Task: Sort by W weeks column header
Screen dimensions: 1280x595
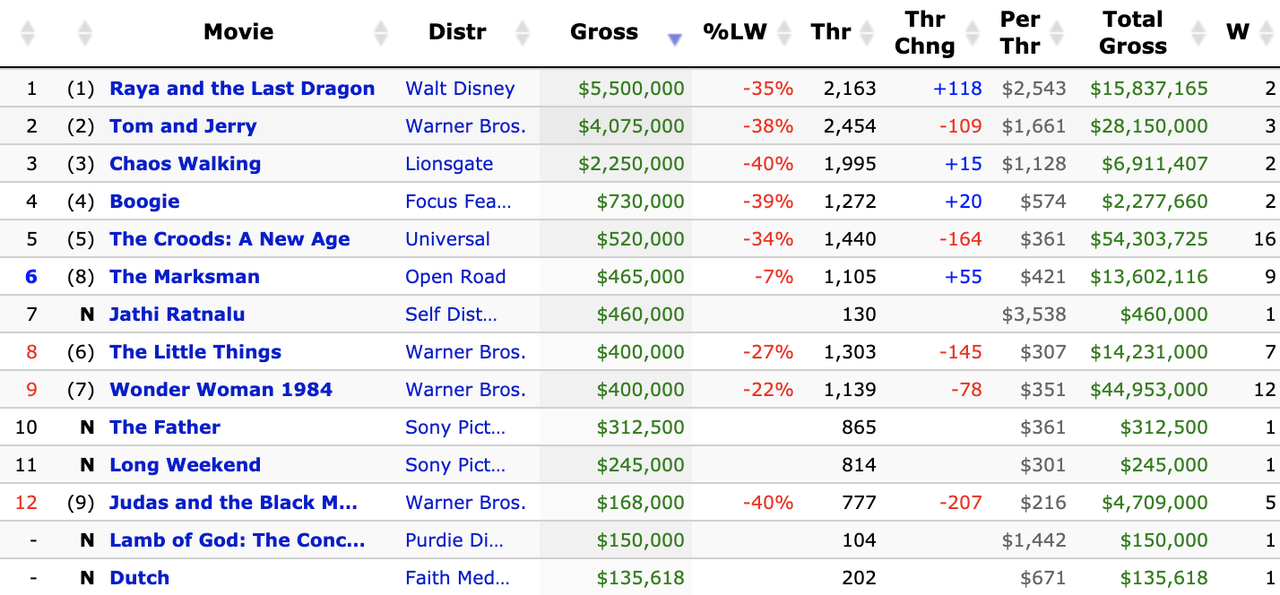Action: (1238, 32)
